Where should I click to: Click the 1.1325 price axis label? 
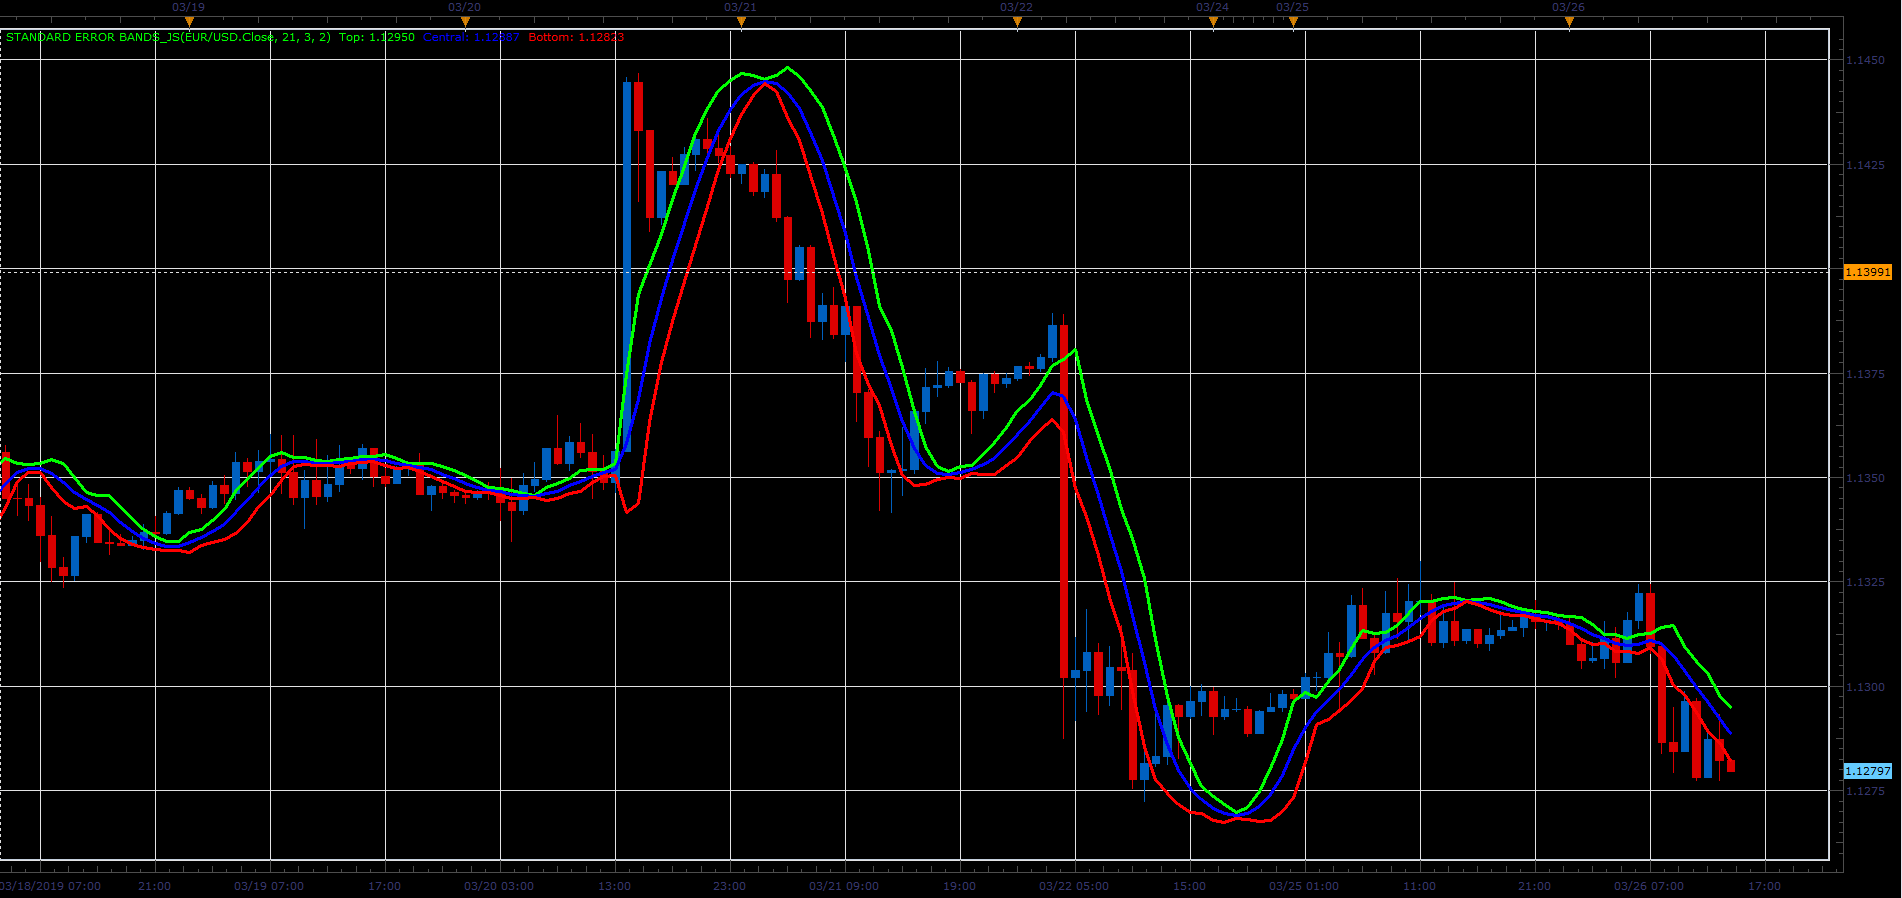pos(1865,582)
